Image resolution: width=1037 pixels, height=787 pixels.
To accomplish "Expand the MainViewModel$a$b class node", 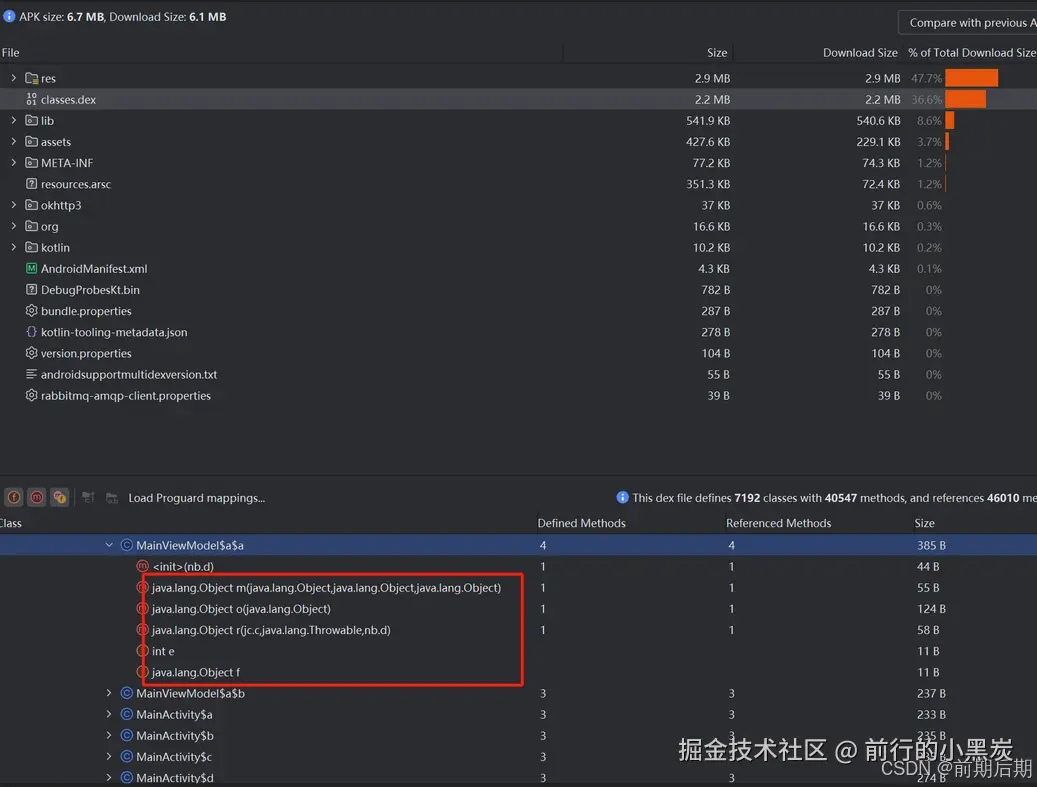I will [108, 693].
